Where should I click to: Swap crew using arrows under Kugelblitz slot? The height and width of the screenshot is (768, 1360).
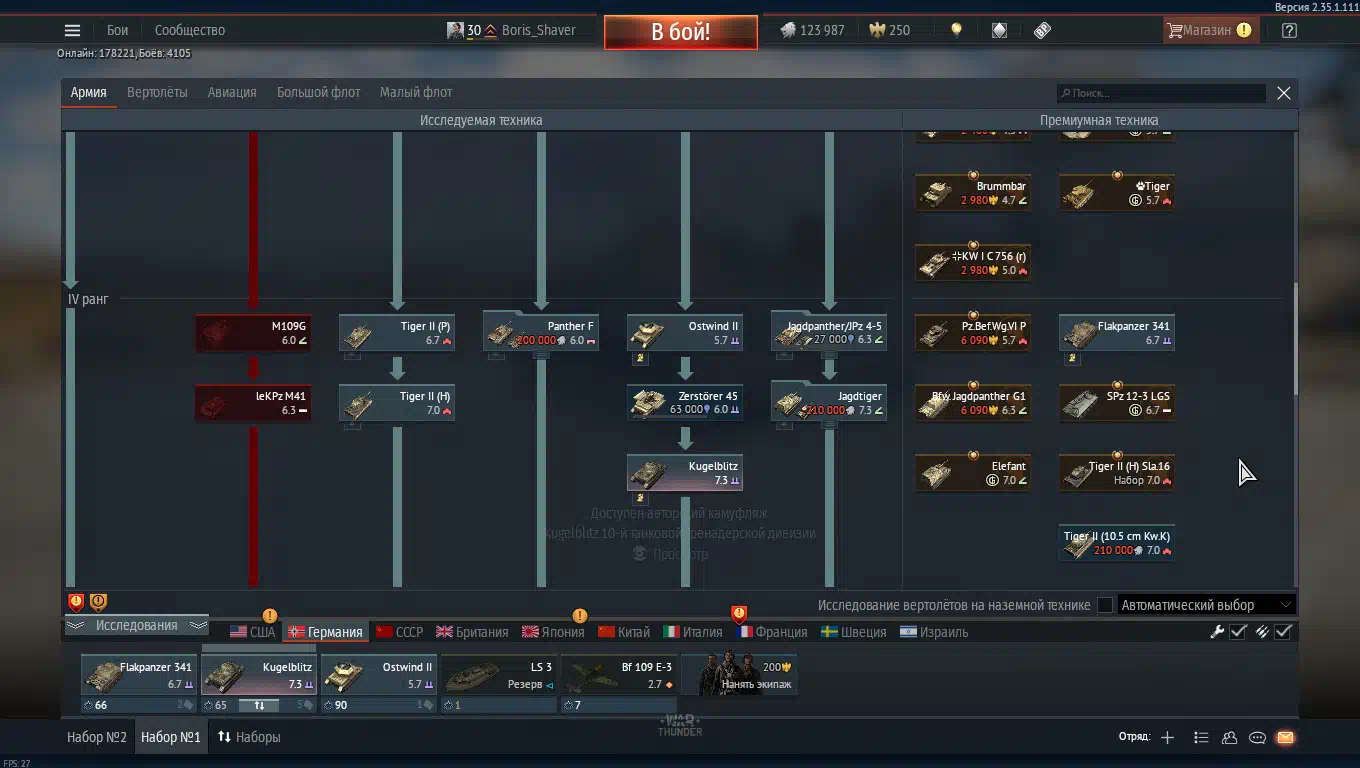[x=259, y=705]
